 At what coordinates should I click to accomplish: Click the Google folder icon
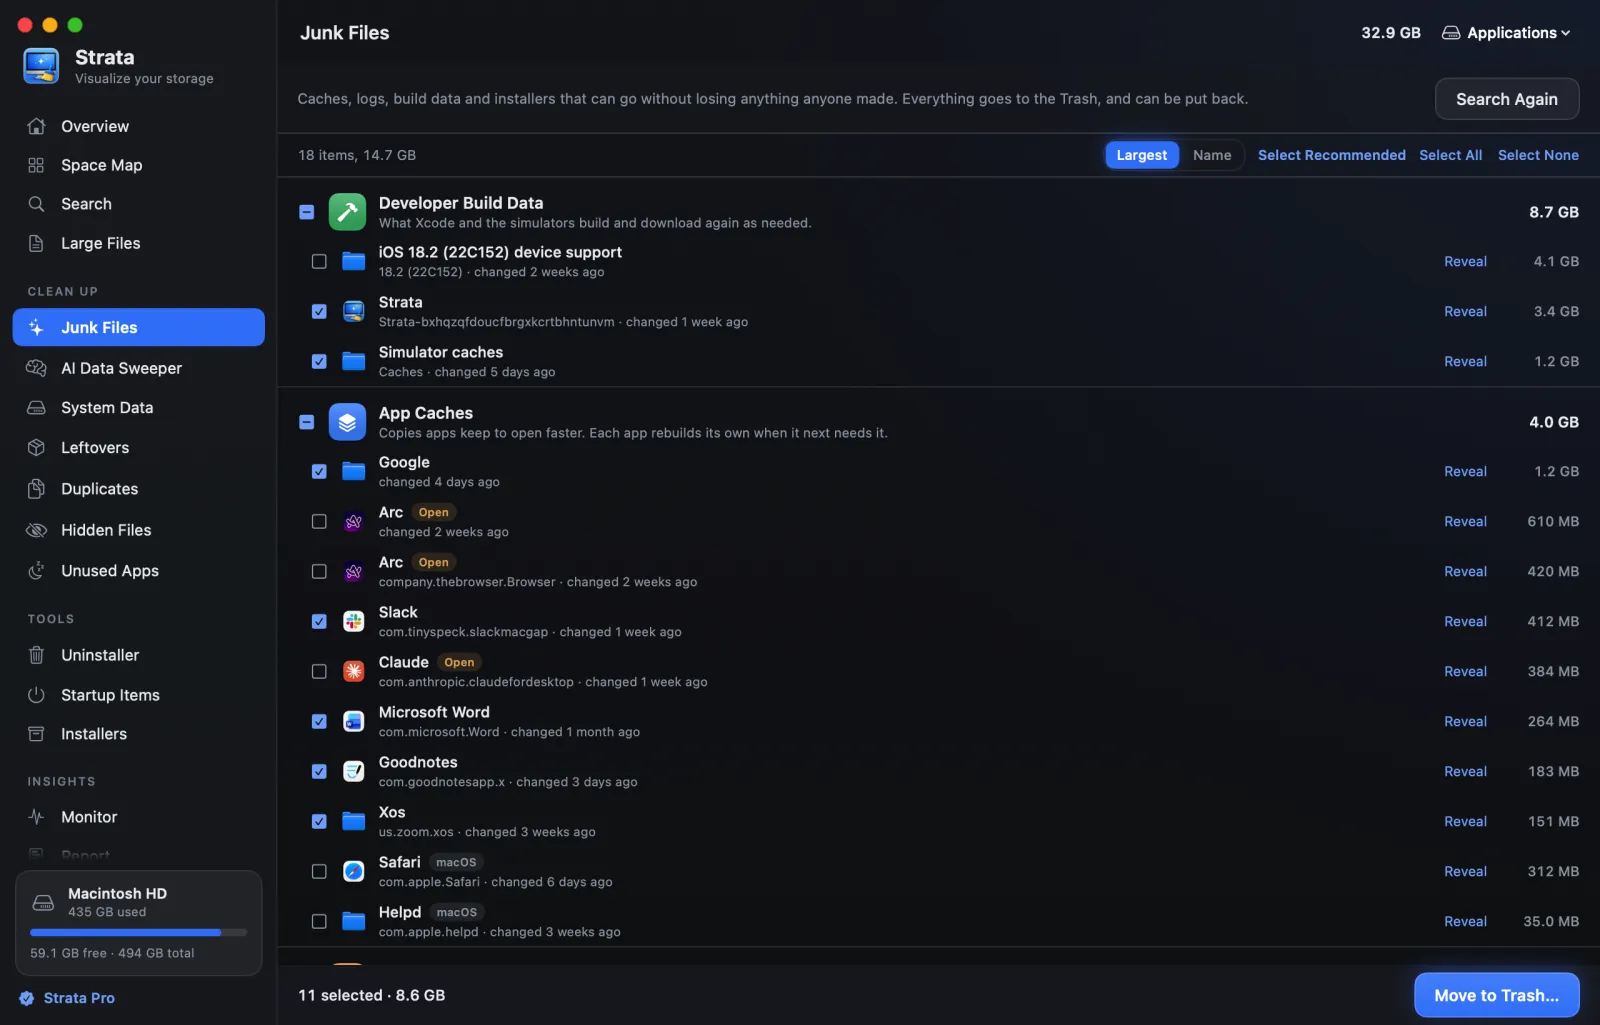(x=354, y=472)
